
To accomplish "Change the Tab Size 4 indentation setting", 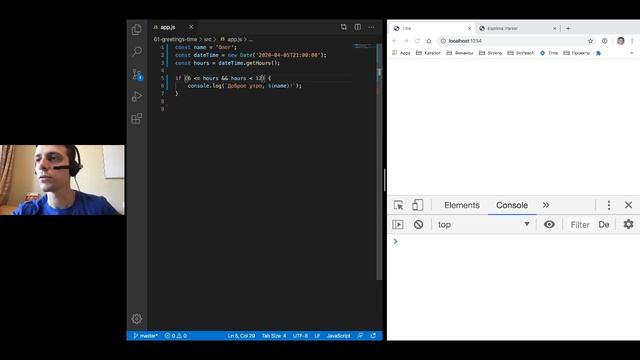I will (274, 336).
